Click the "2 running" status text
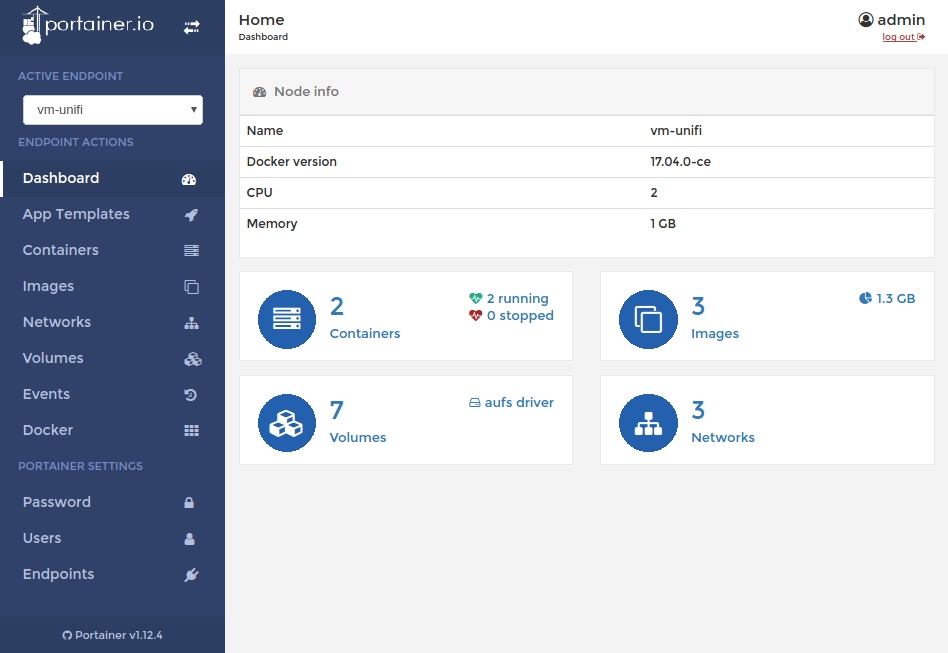 pos(518,299)
